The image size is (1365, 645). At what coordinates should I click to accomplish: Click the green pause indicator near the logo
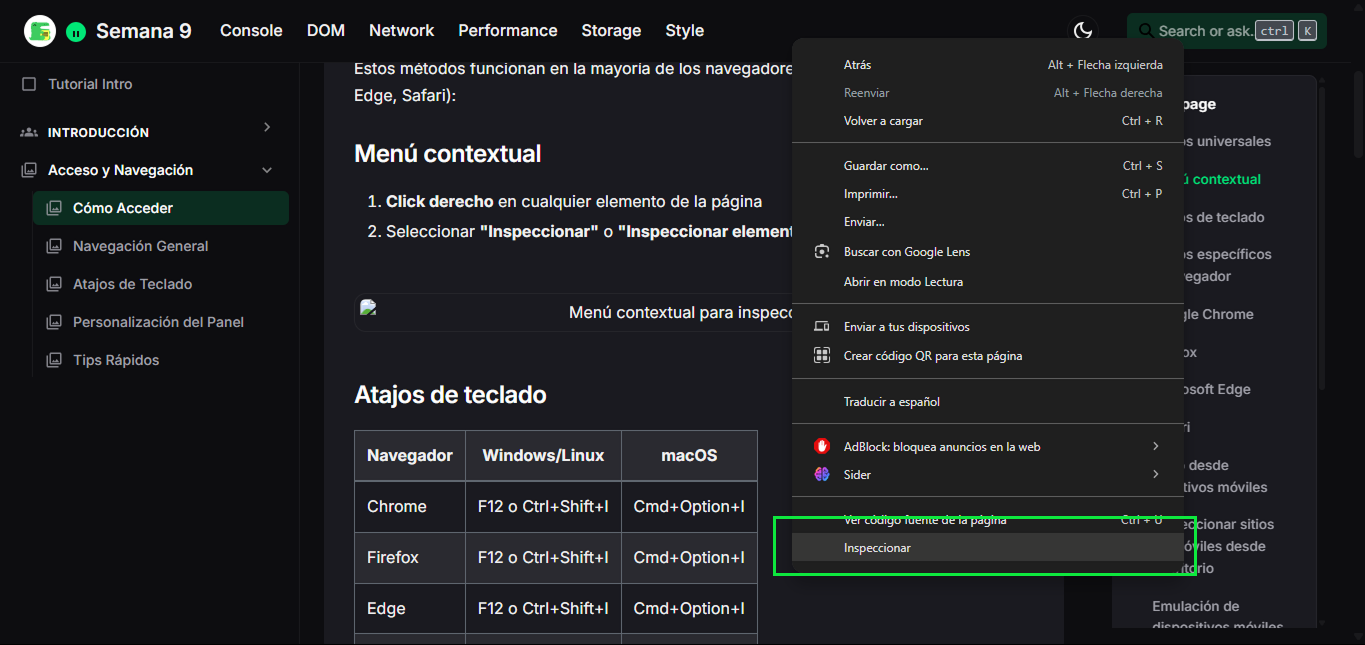coord(76,31)
